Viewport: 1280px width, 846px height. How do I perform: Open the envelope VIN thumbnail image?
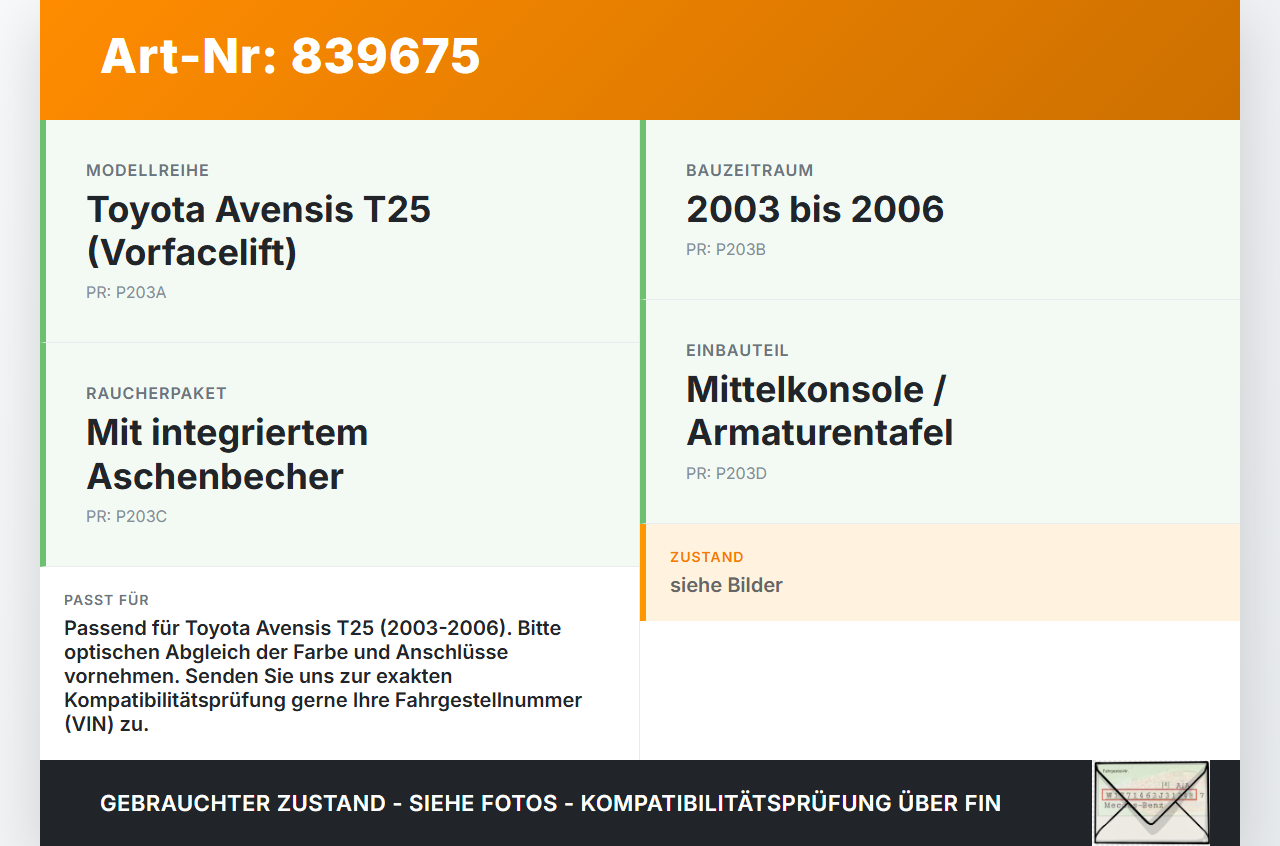pos(1151,803)
